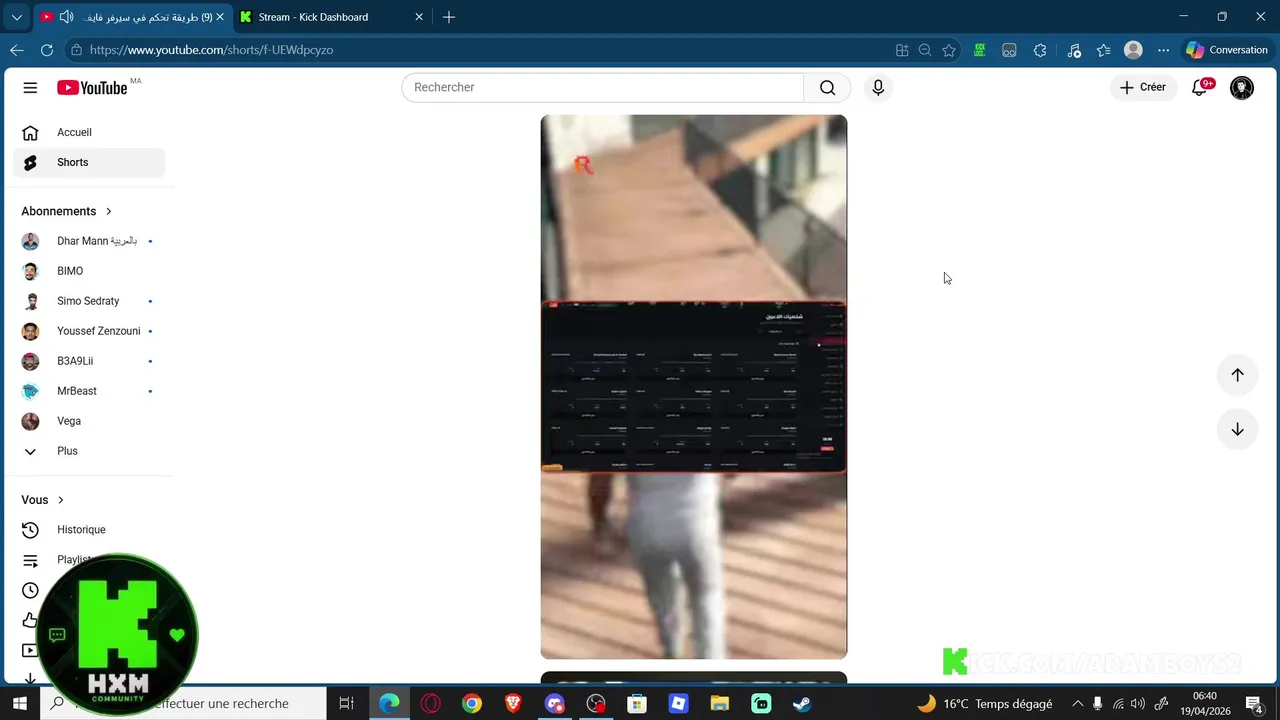The image size is (1280, 720).
Task: Open the tab search dropdown arrow
Action: [16, 17]
